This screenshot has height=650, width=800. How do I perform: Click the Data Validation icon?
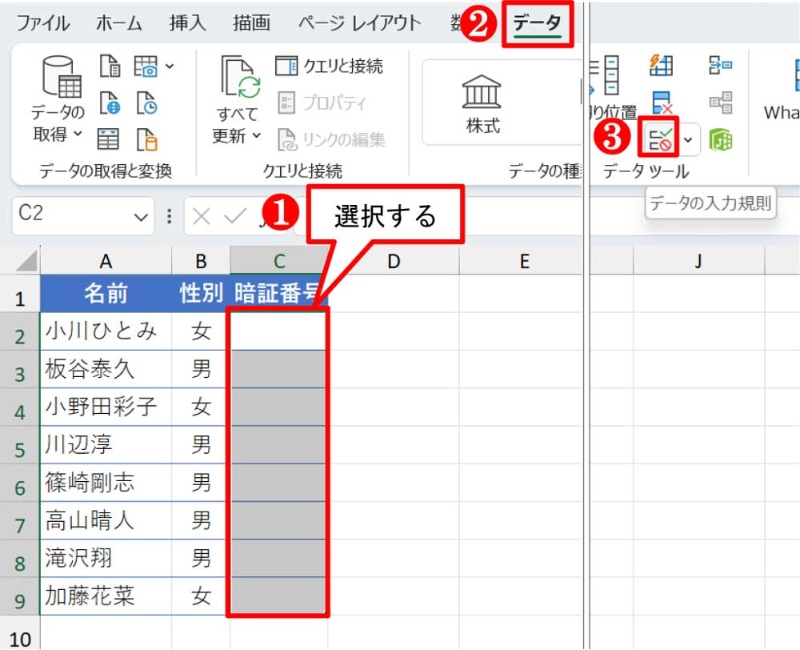point(660,139)
